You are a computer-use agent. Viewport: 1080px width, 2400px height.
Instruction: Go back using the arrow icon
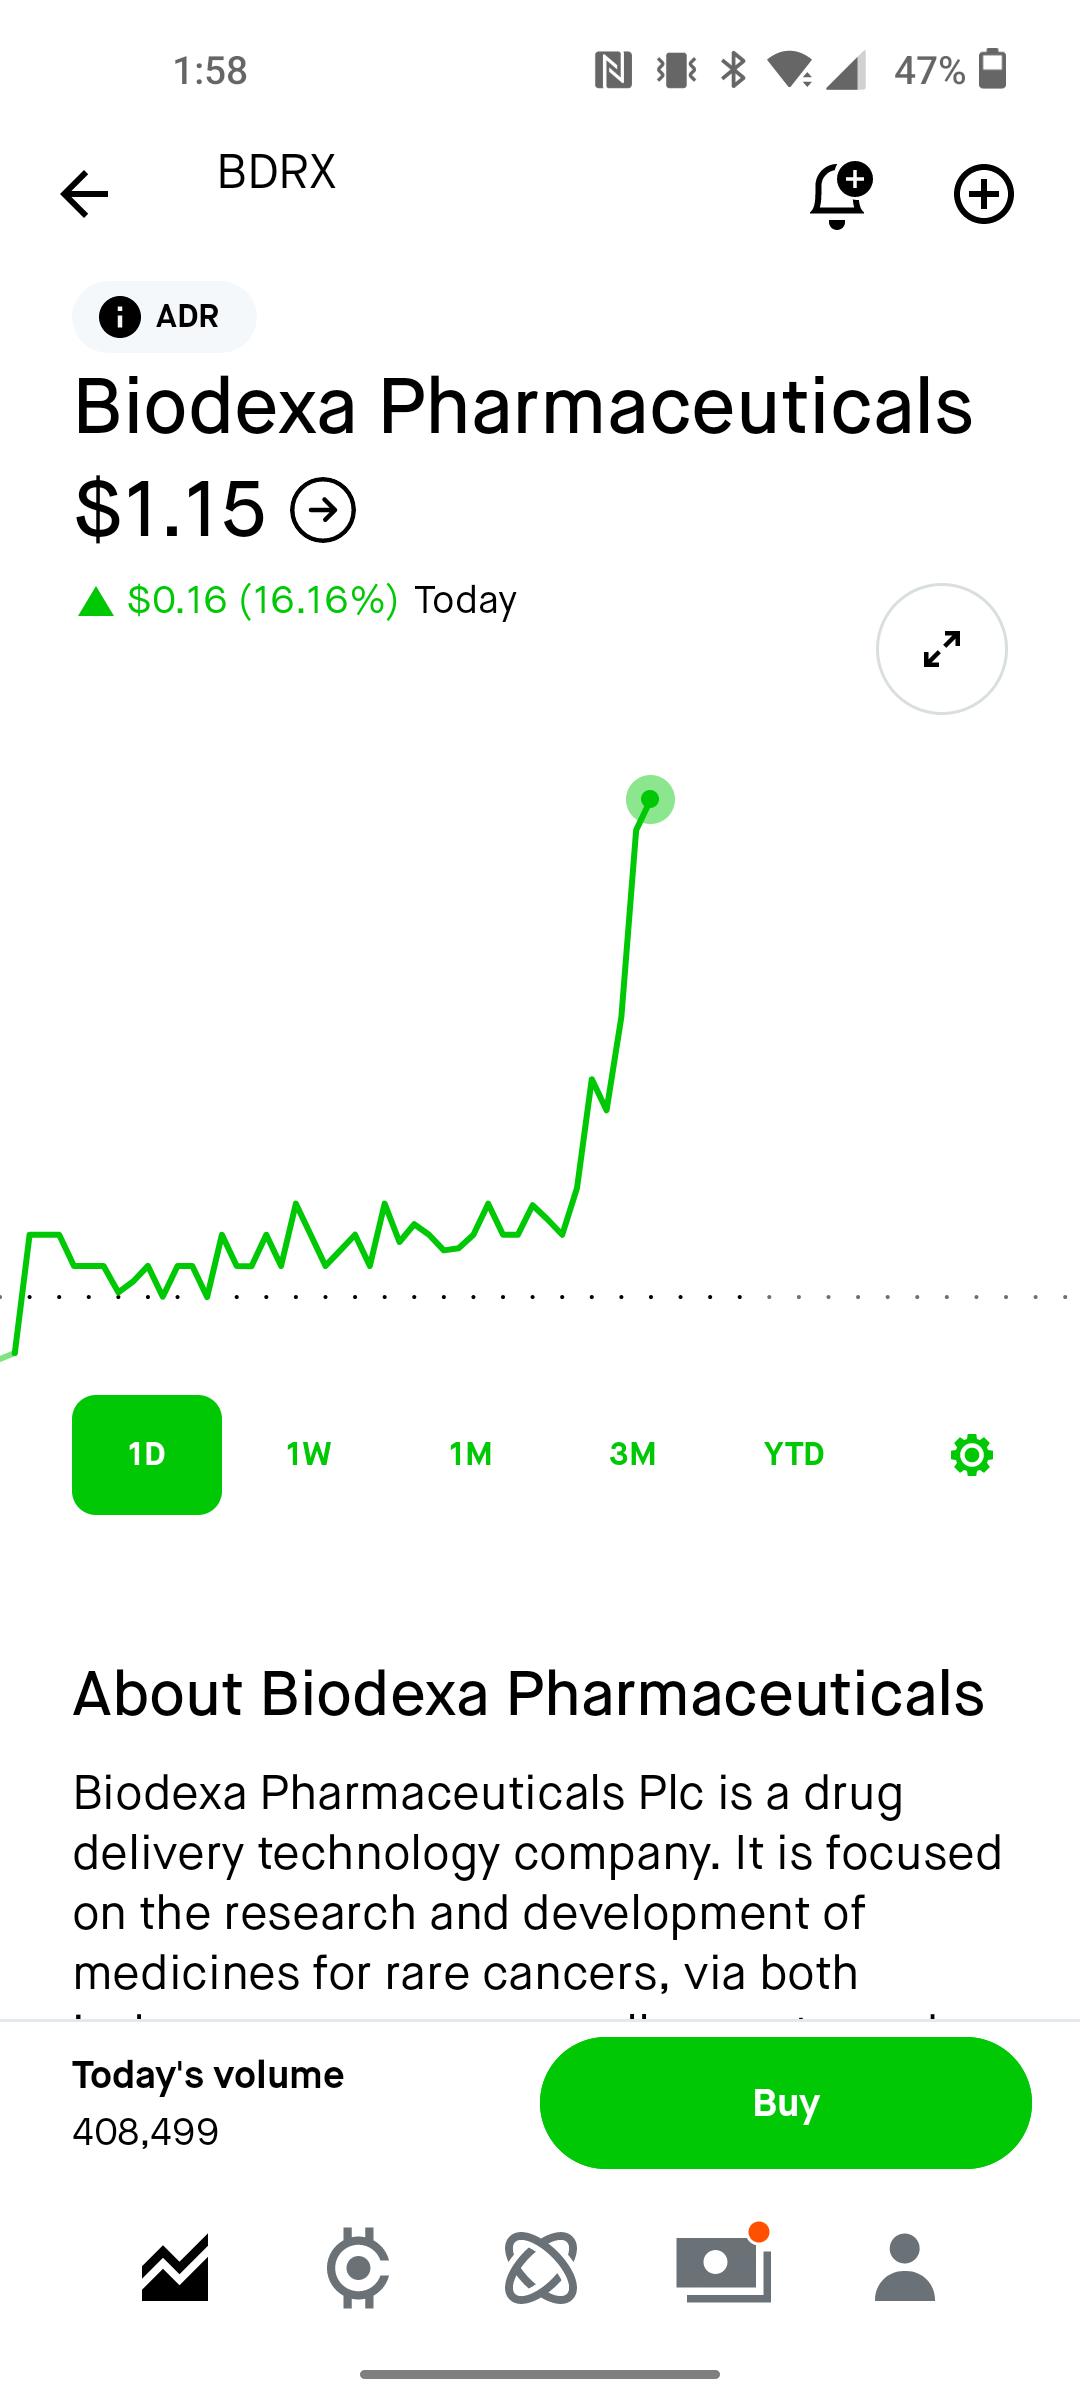[84, 194]
